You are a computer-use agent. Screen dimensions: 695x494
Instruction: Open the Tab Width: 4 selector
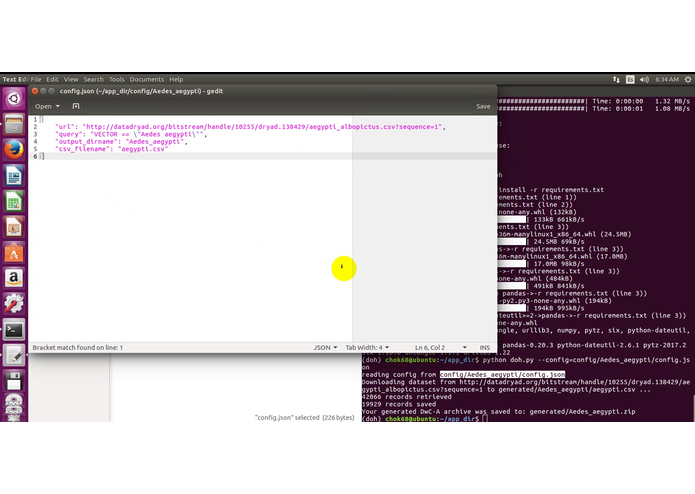pyautogui.click(x=367, y=347)
